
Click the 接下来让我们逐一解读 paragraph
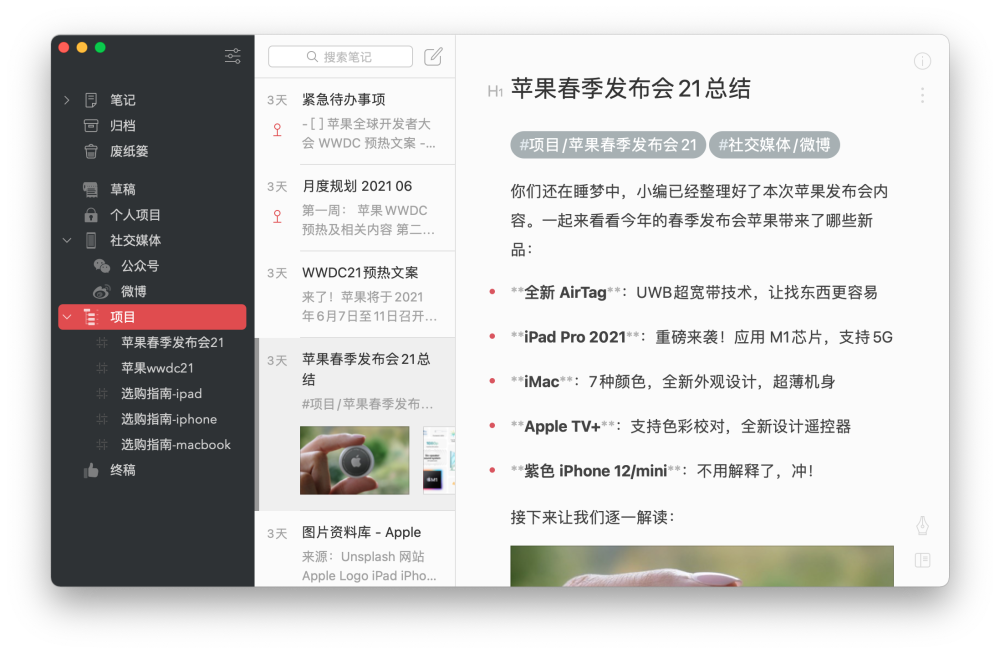pos(592,517)
